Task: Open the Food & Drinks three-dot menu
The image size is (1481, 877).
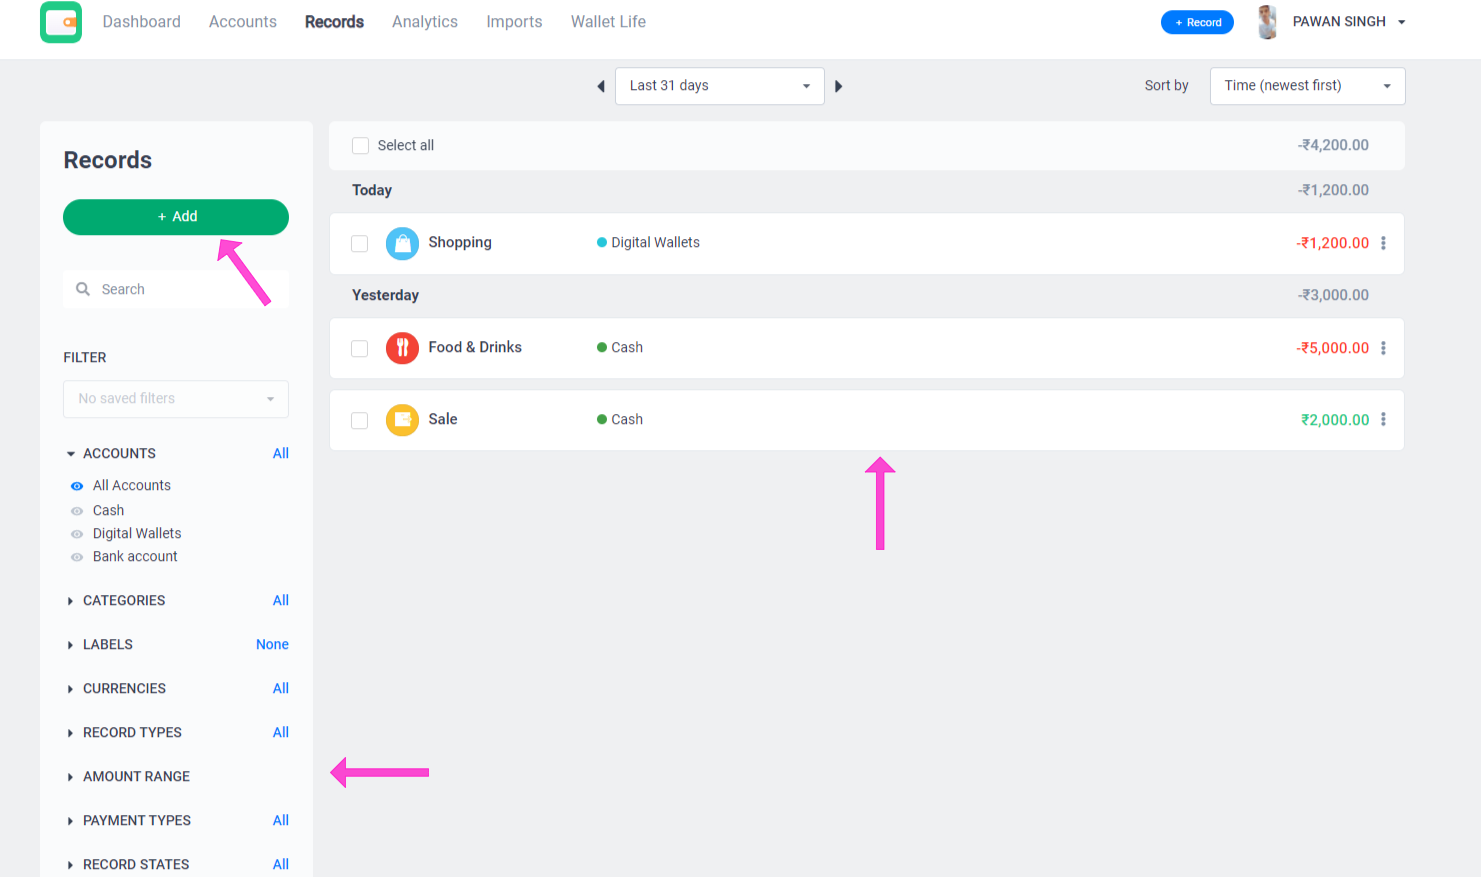Action: click(x=1383, y=348)
